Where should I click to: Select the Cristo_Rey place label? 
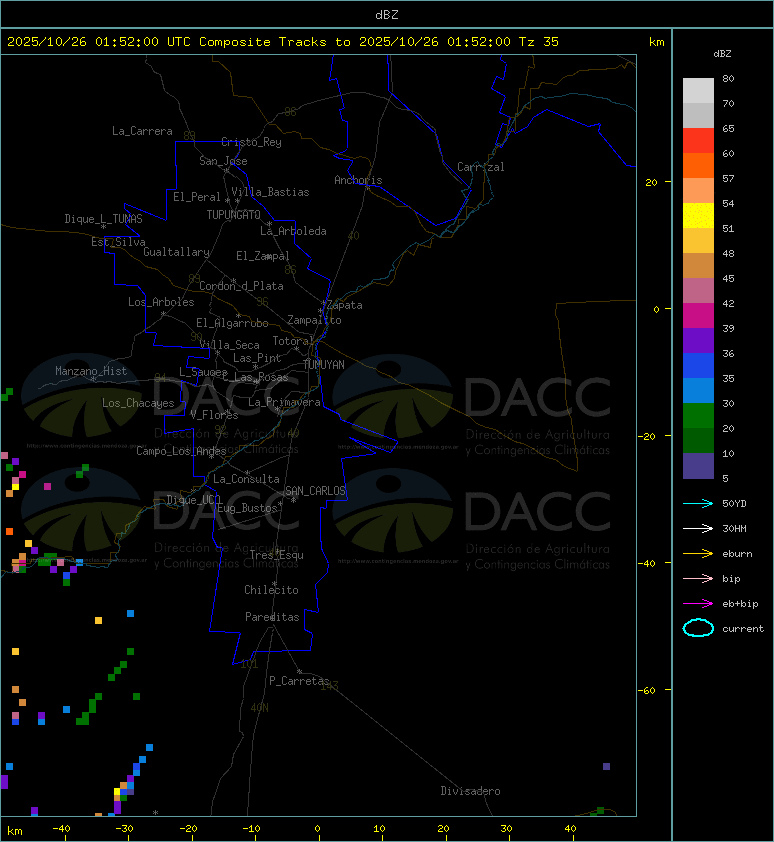251,142
